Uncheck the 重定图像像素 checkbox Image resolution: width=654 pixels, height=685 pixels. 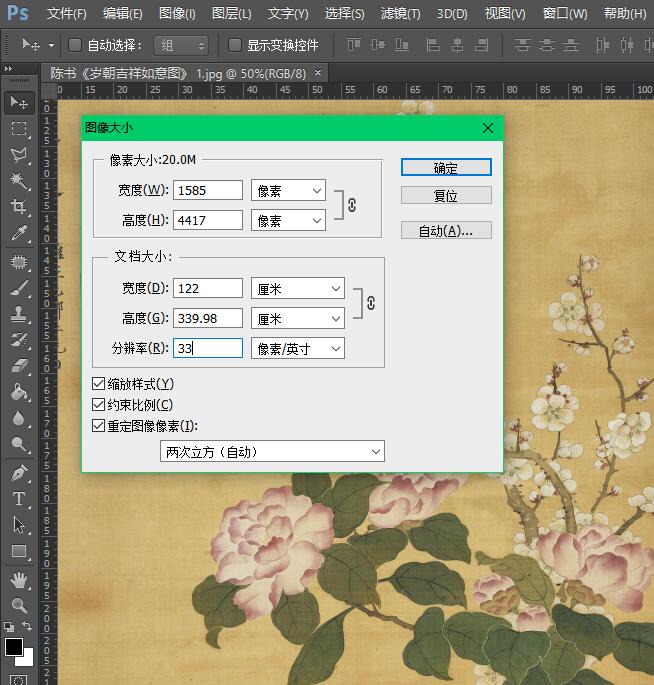point(98,426)
